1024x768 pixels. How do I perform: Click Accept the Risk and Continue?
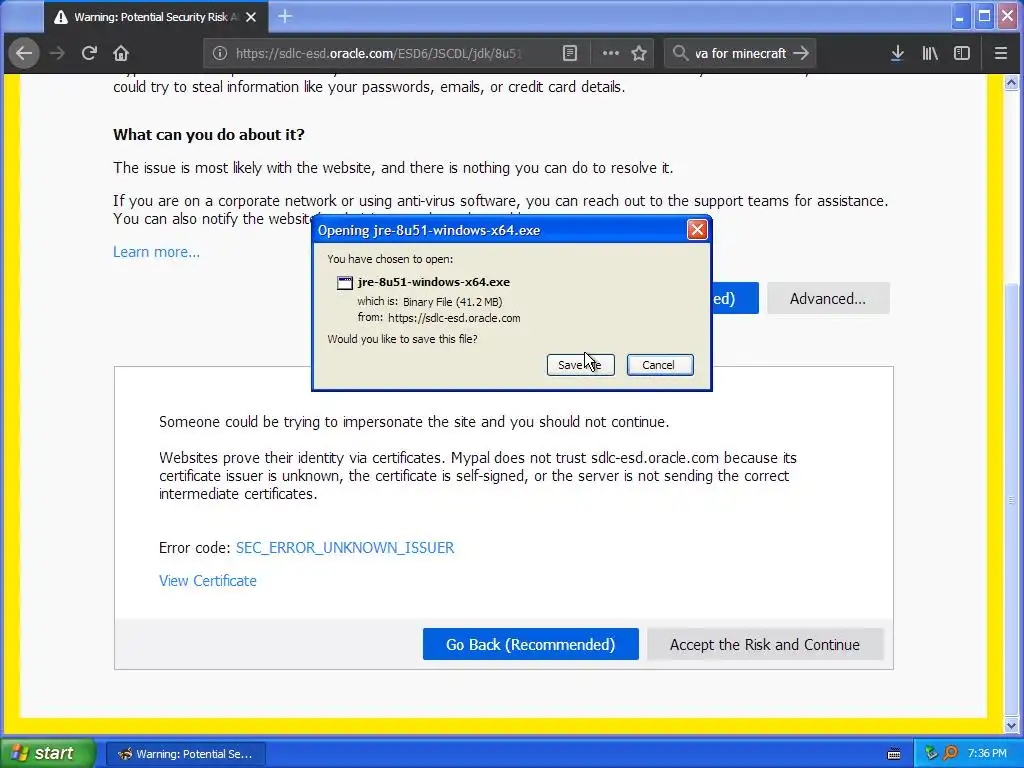pyautogui.click(x=765, y=645)
